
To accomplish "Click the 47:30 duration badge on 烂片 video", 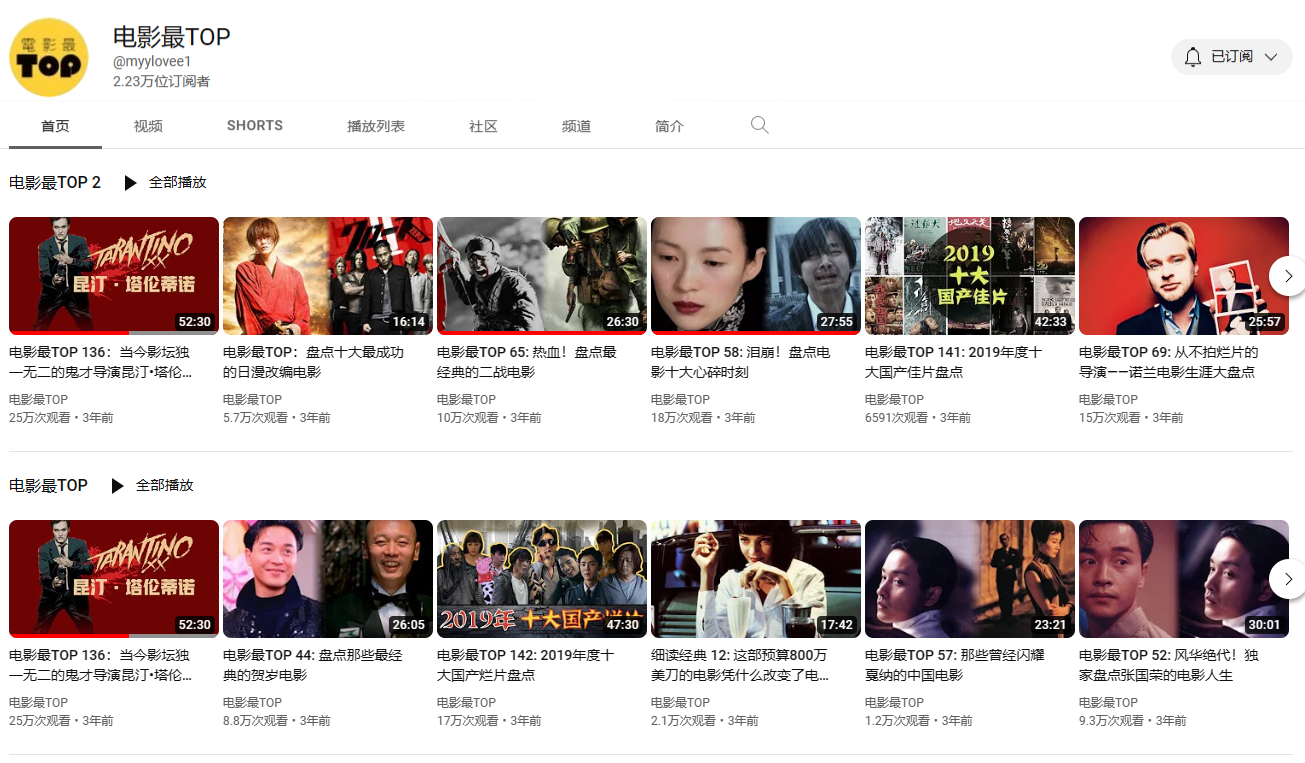I will (623, 625).
